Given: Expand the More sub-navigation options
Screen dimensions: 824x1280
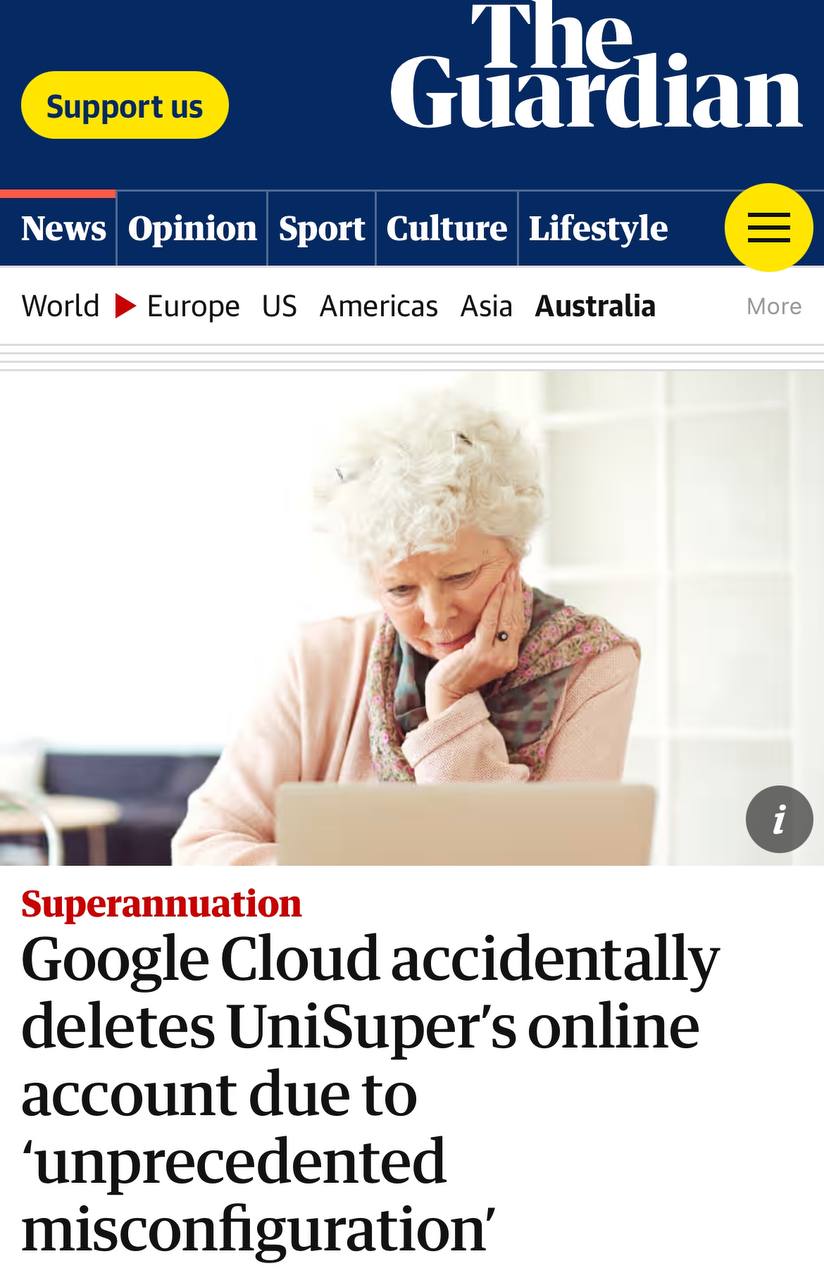Looking at the screenshot, I should [774, 306].
